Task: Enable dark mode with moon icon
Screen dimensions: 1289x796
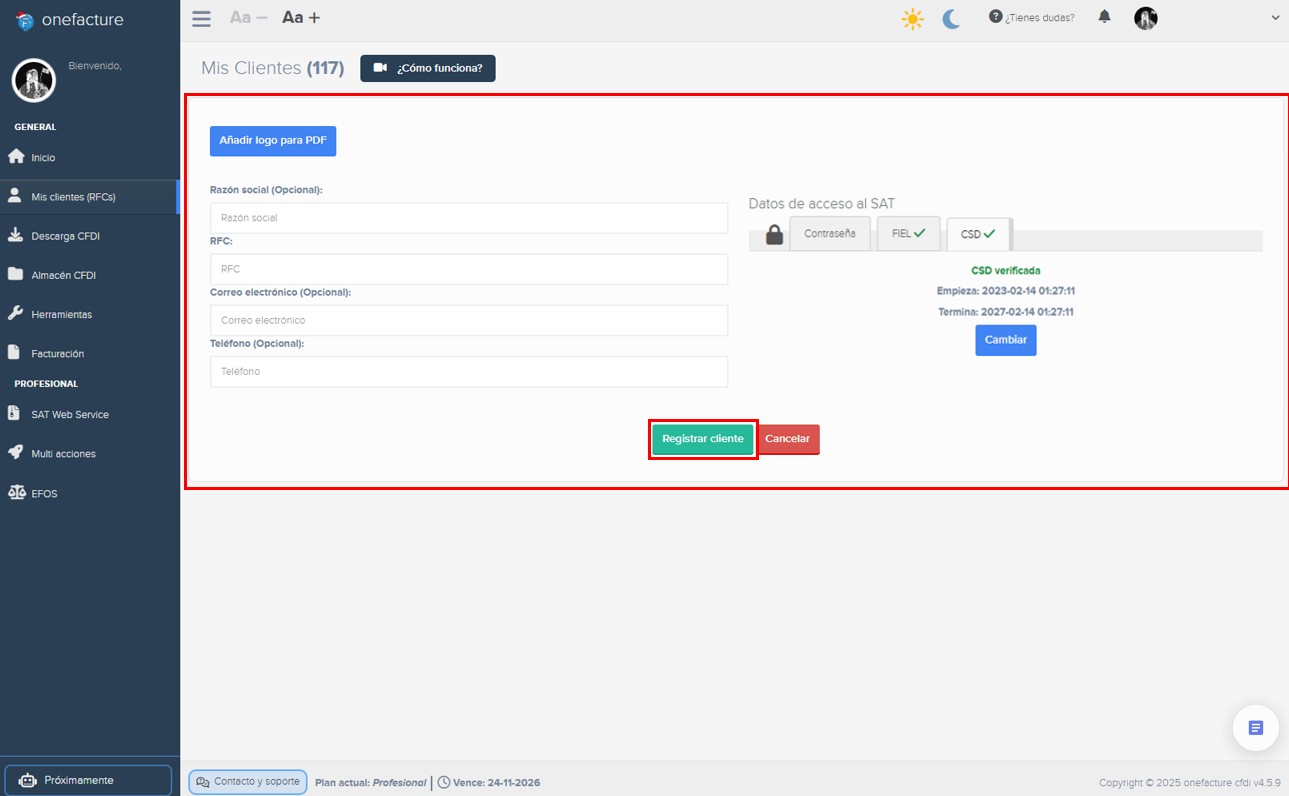Action: [x=950, y=17]
